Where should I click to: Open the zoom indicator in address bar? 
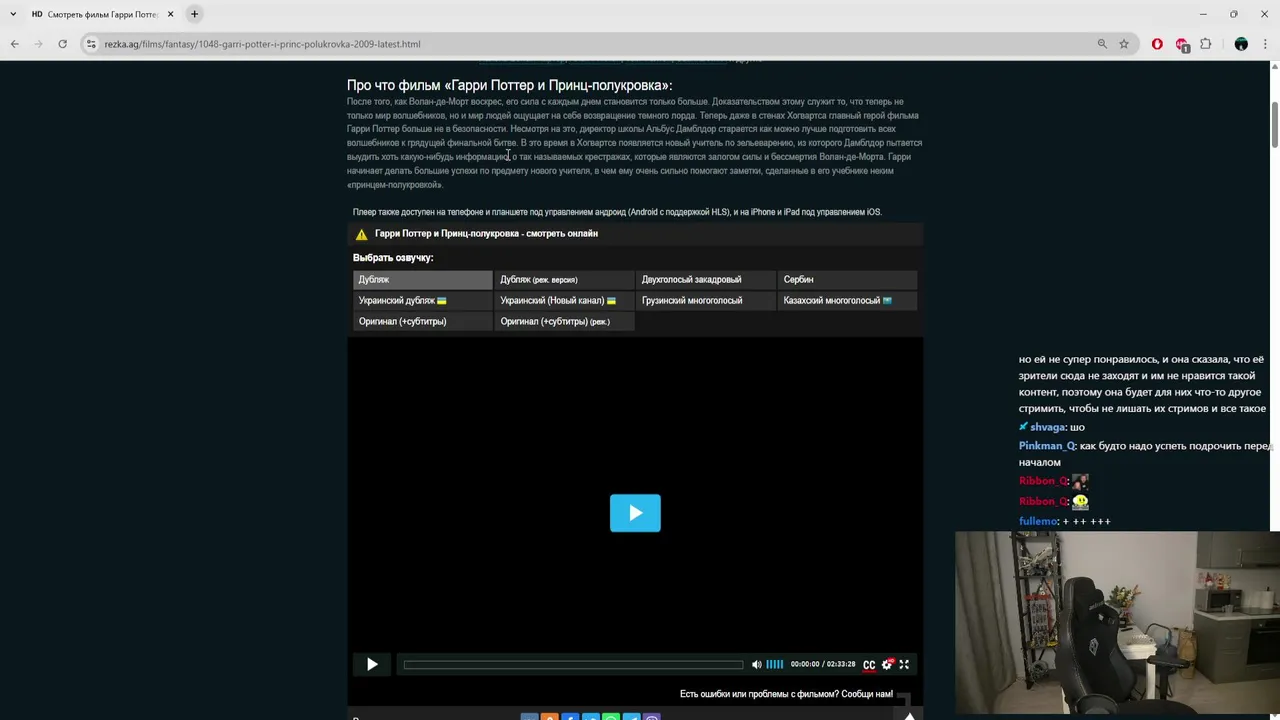[x=1102, y=44]
